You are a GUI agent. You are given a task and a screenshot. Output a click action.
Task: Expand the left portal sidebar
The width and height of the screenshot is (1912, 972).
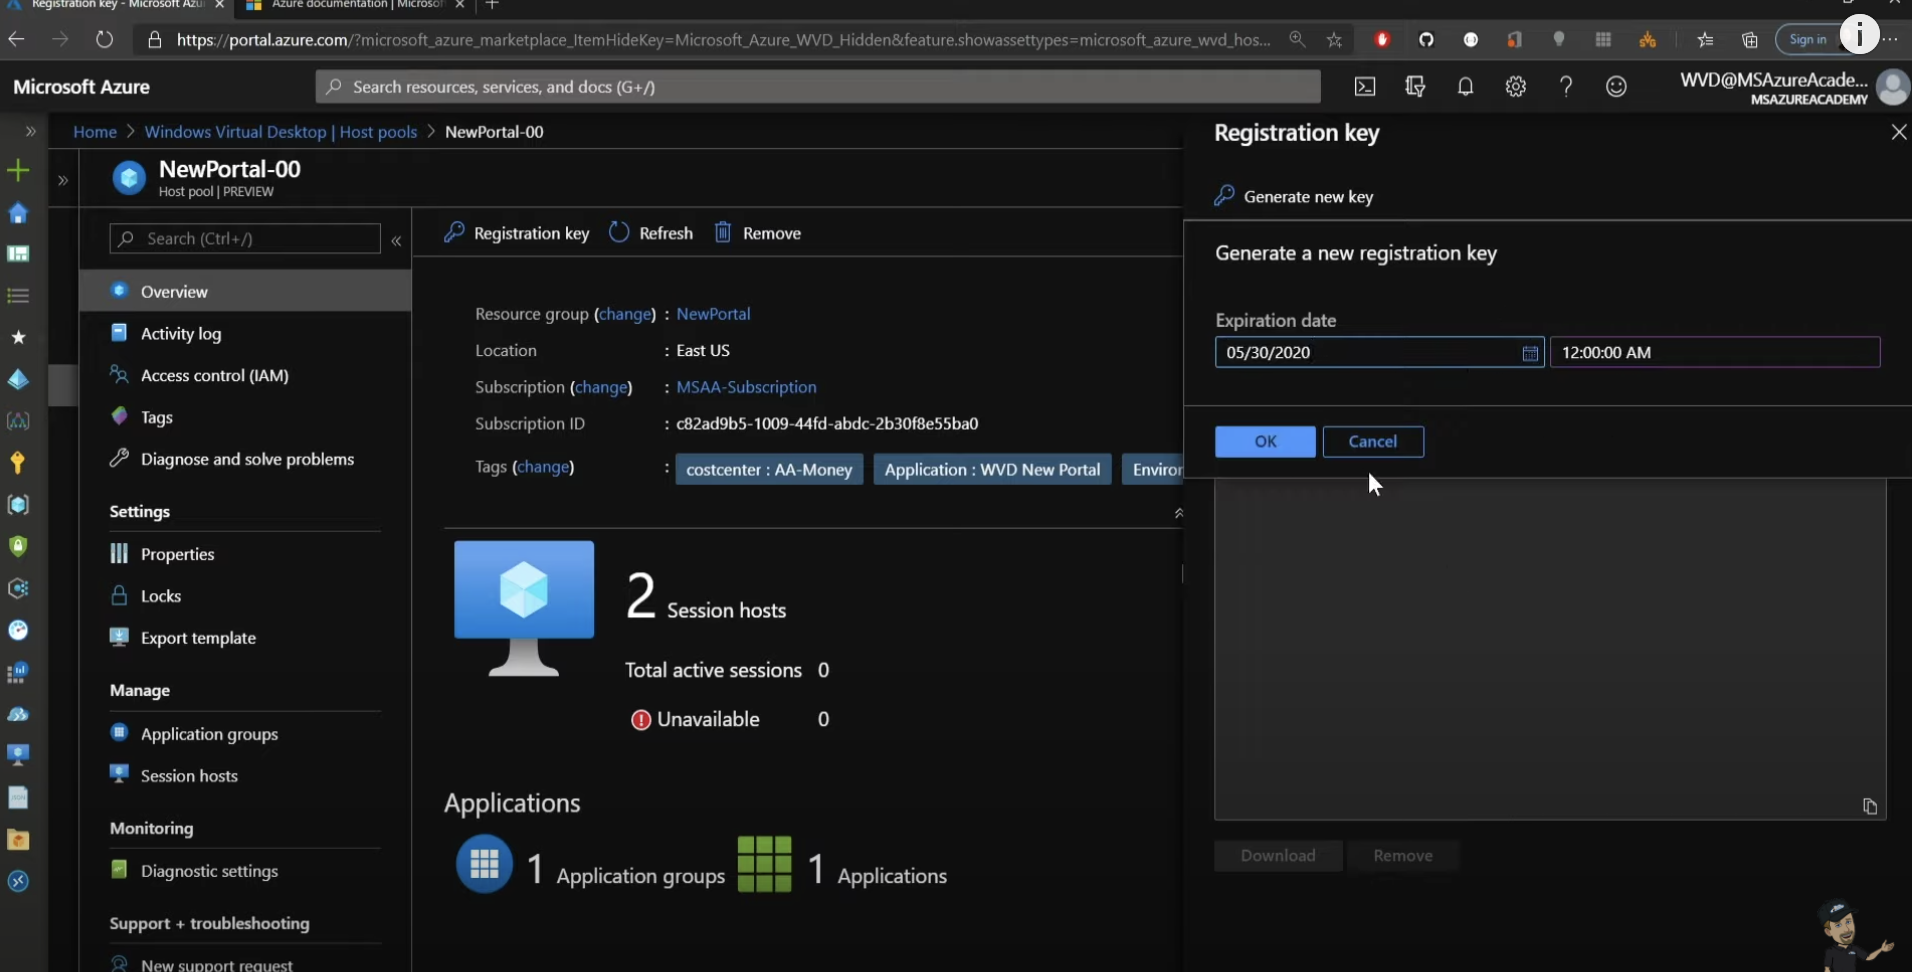pyautogui.click(x=30, y=131)
